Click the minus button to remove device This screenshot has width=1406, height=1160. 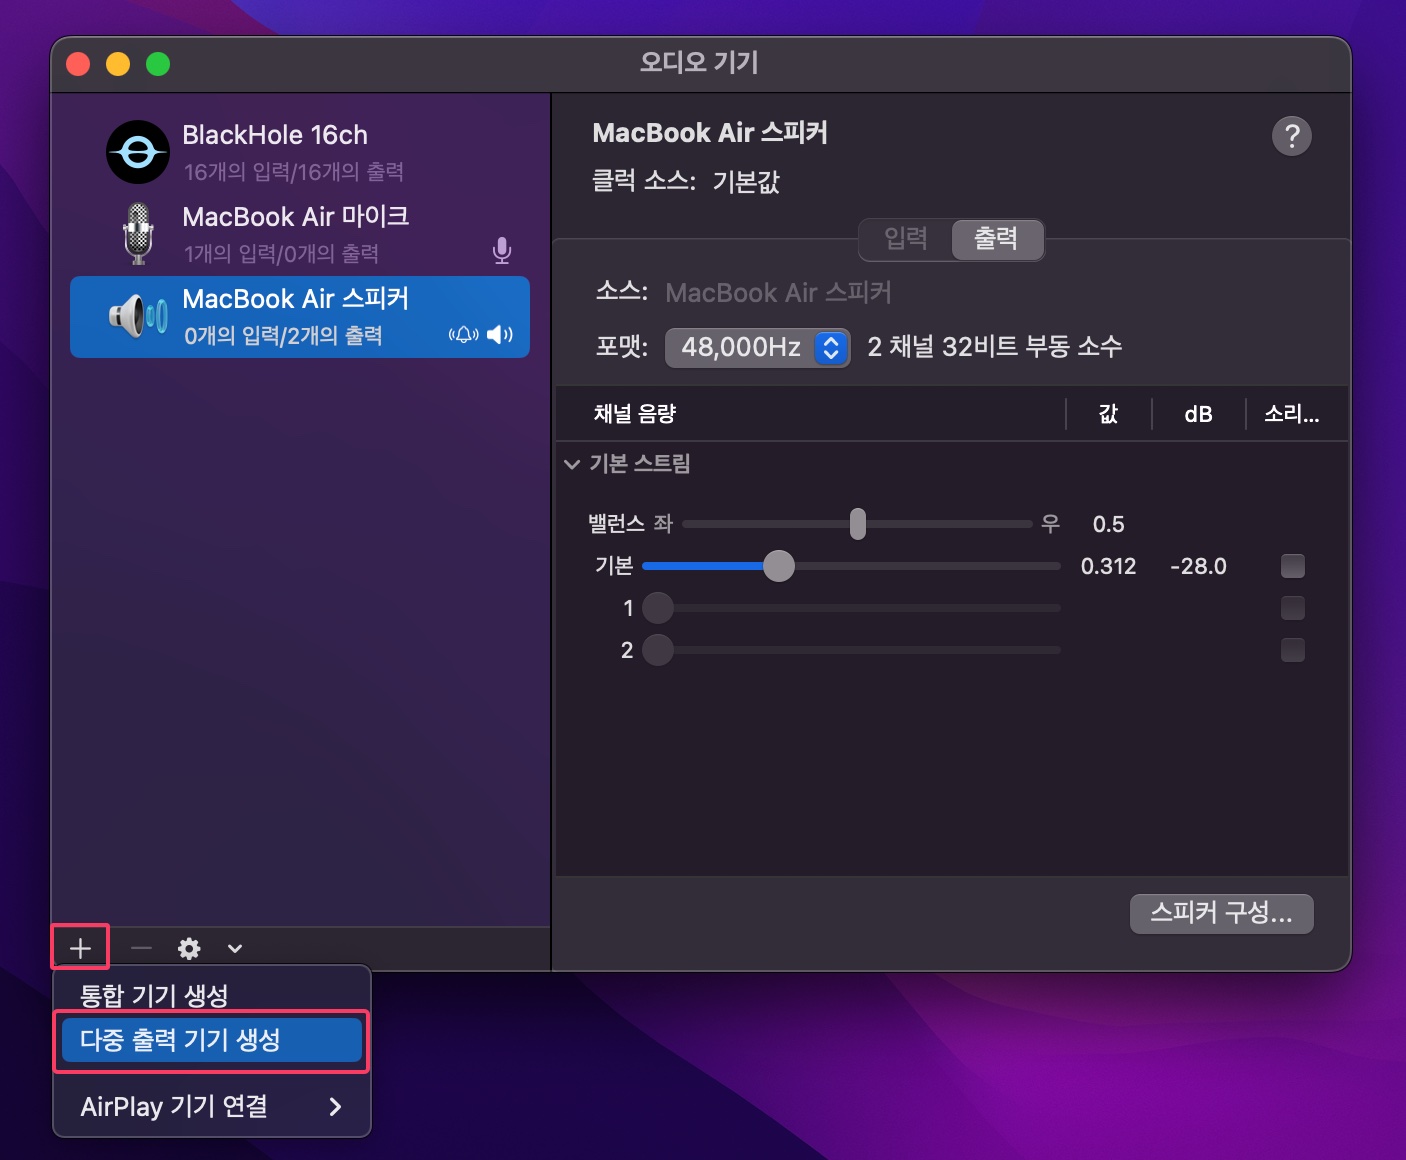141,948
